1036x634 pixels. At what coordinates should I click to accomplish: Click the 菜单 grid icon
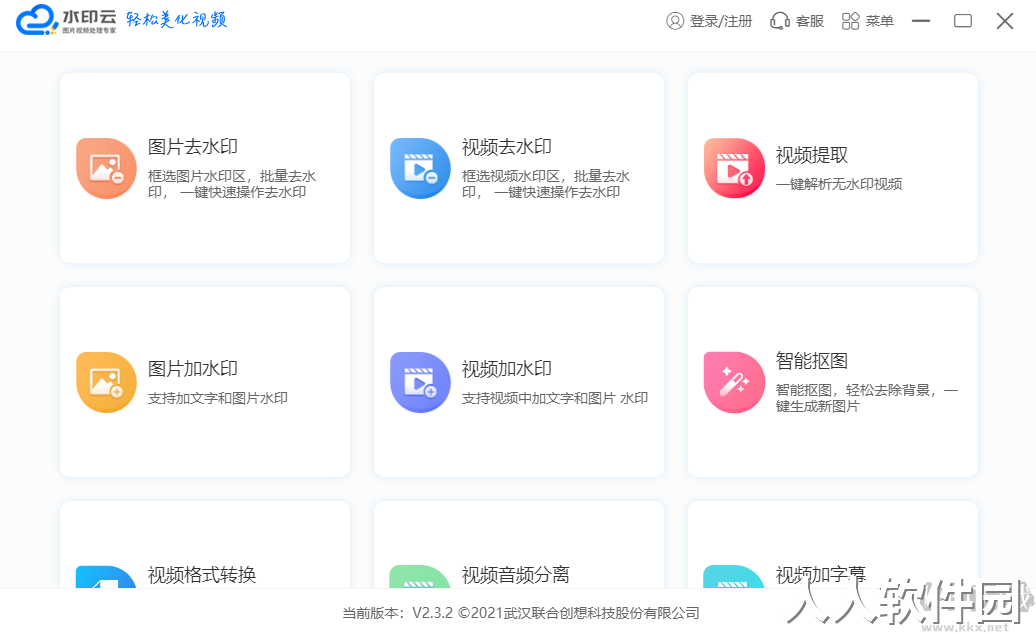click(x=850, y=21)
